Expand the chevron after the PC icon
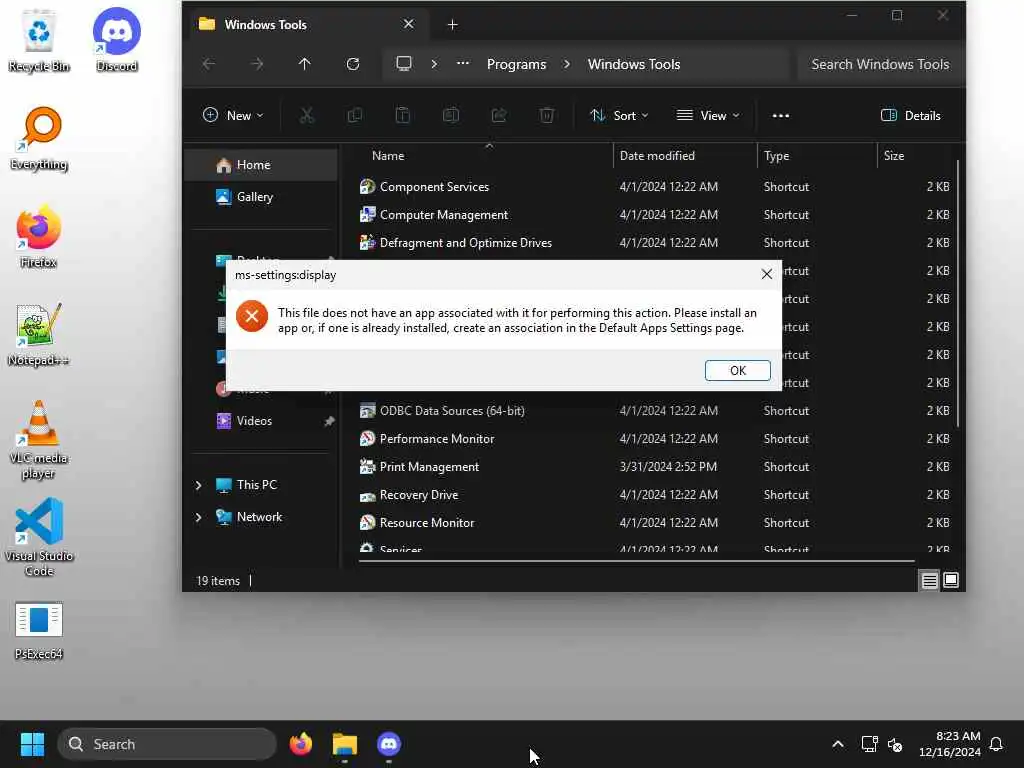Image resolution: width=1024 pixels, height=768 pixels. [x=434, y=64]
